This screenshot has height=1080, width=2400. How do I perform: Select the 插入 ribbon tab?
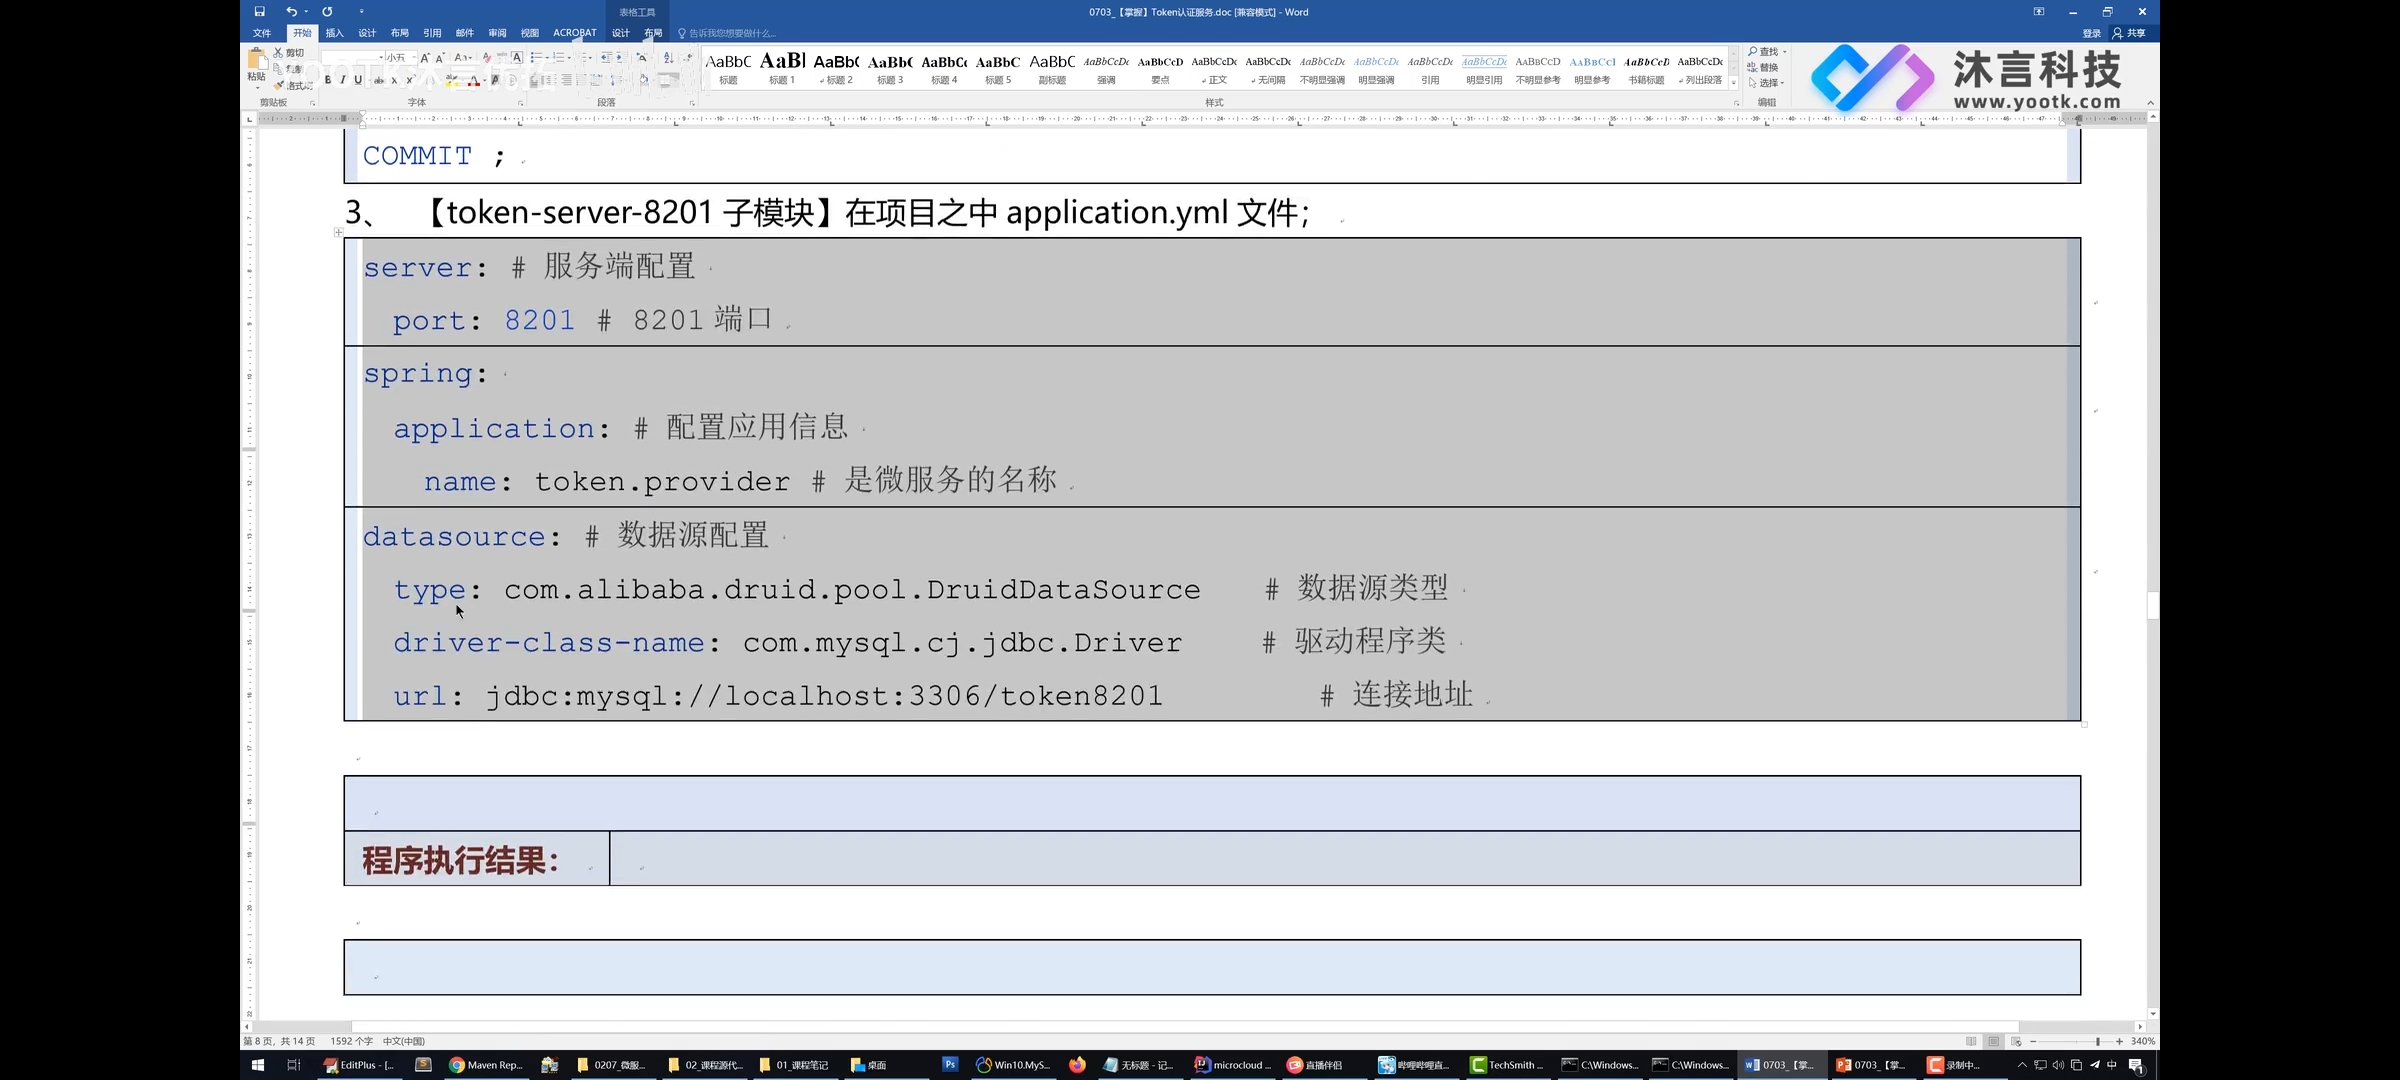(334, 32)
